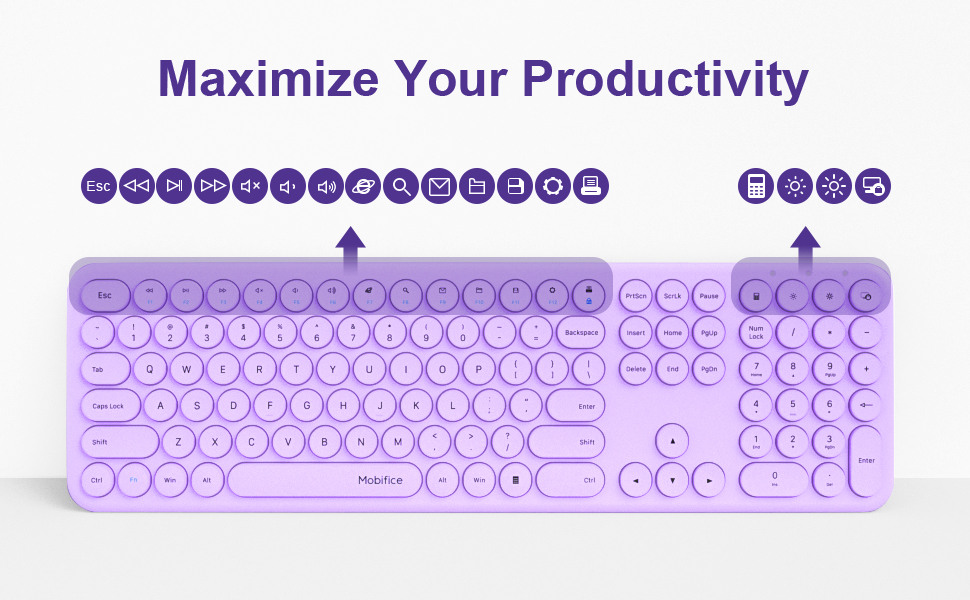Click the printer circle icon above the keyboard

click(590, 186)
